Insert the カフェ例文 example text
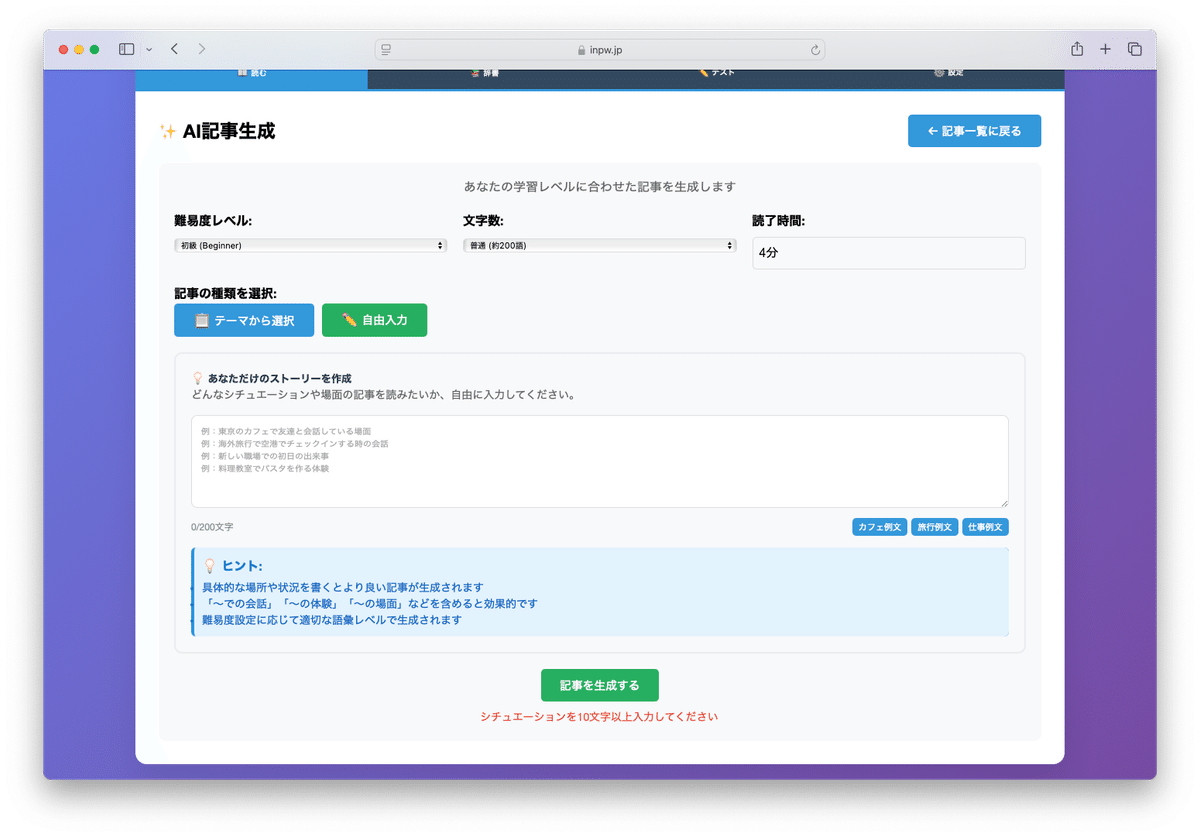The width and height of the screenshot is (1200, 837). pyautogui.click(x=879, y=526)
